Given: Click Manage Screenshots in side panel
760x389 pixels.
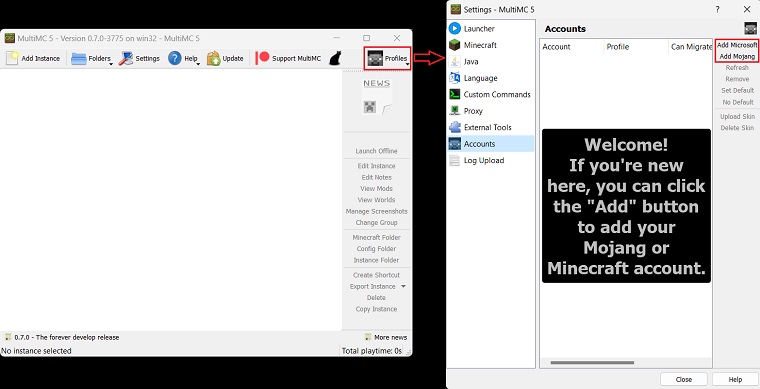Looking at the screenshot, I should coord(376,211).
